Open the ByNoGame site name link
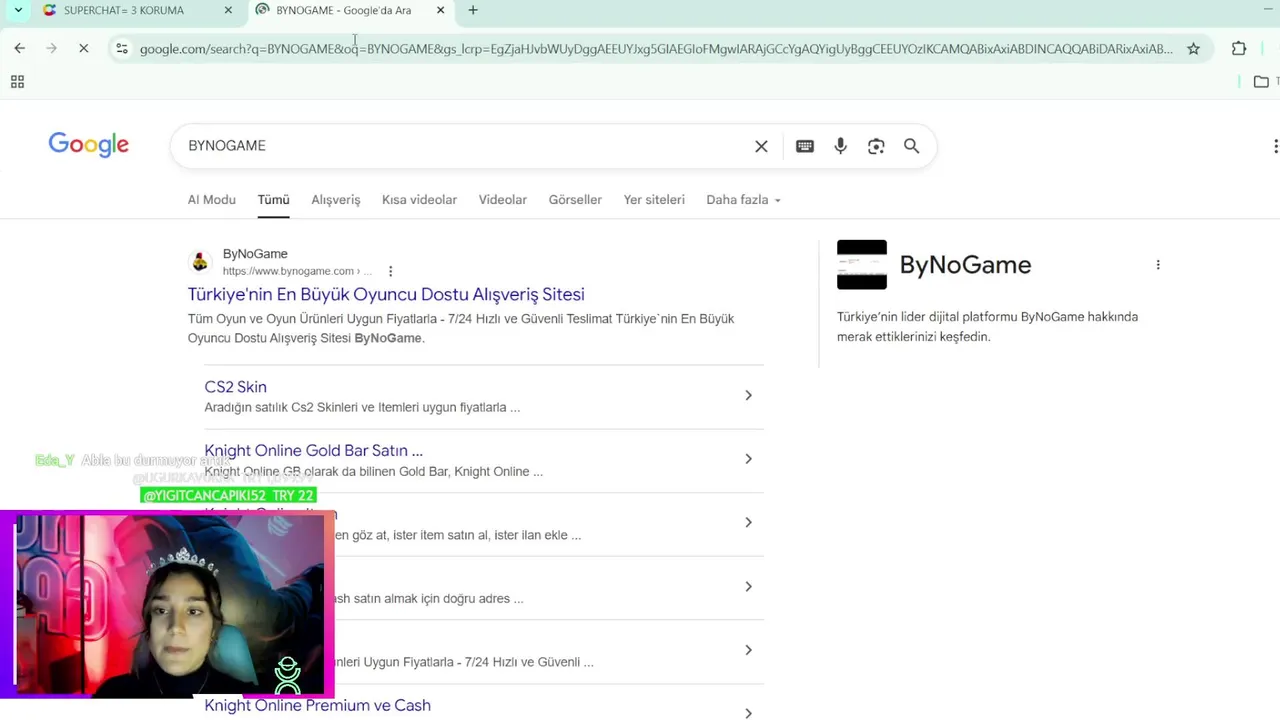Screen dimensions: 1280x720 pyautogui.click(x=255, y=254)
